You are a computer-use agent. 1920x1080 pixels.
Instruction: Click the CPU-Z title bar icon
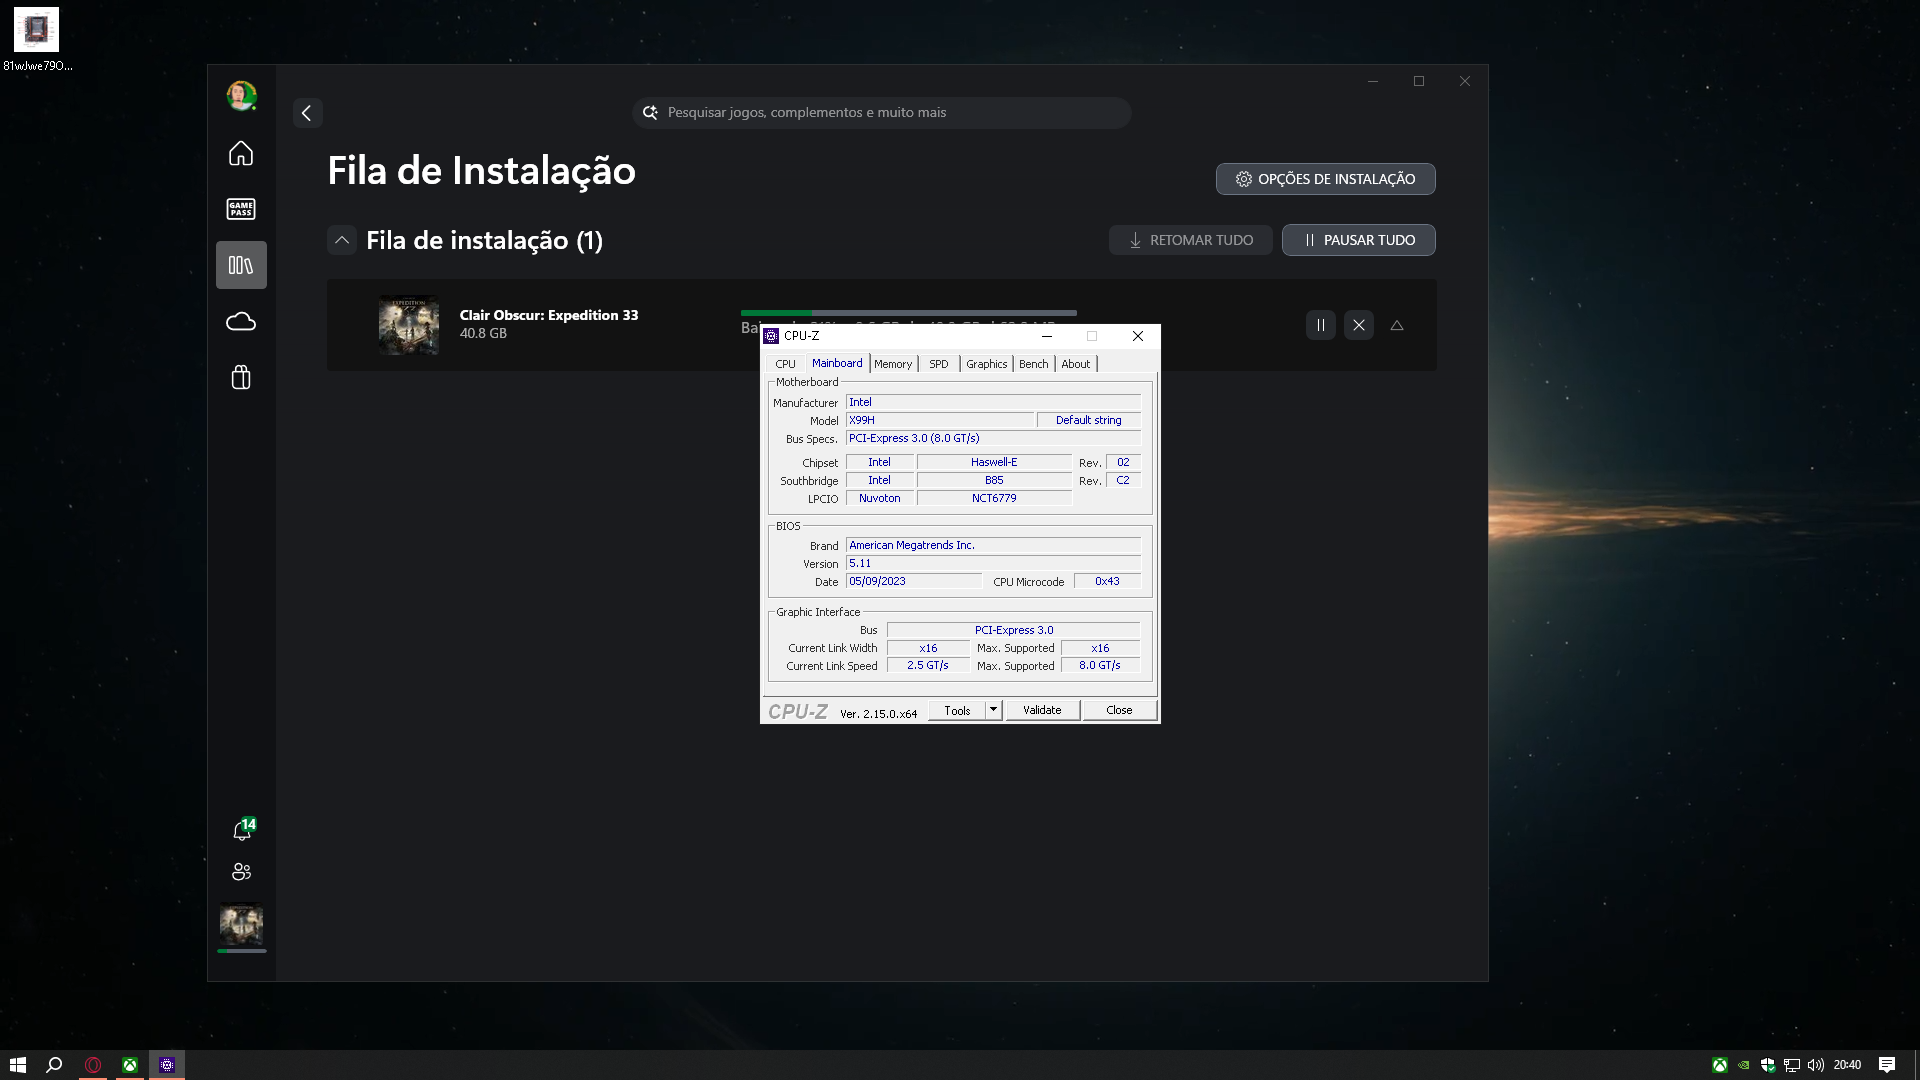(771, 336)
